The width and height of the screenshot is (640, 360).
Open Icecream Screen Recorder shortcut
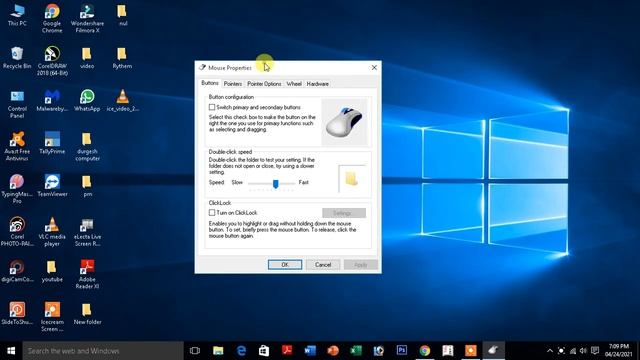tap(52, 317)
